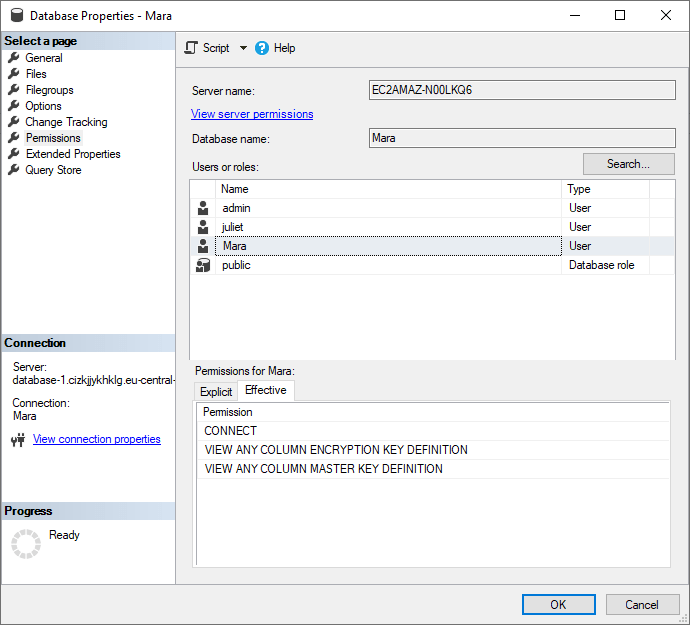Select VIEW ANY COLUMN ENCRYPTION KEY DEFINITION
Screen dimensions: 690x625
click(433, 450)
